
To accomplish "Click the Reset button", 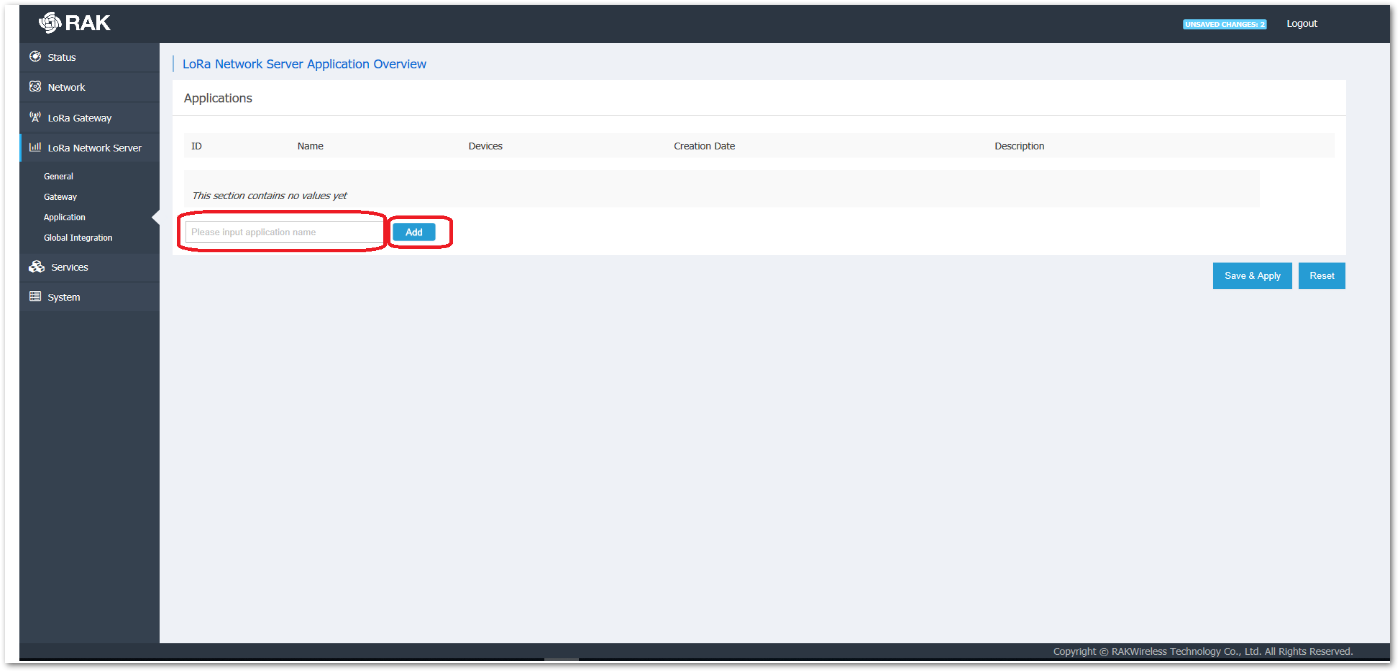I will pyautogui.click(x=1322, y=275).
